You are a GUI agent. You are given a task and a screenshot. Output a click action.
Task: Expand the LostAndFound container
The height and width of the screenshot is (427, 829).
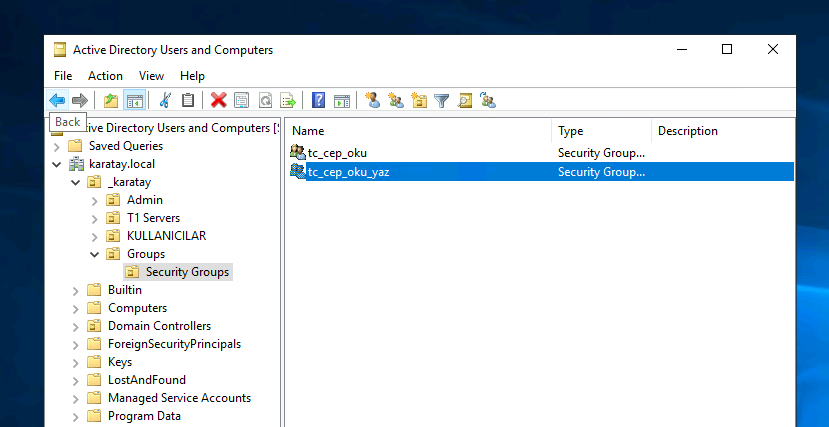coord(76,380)
